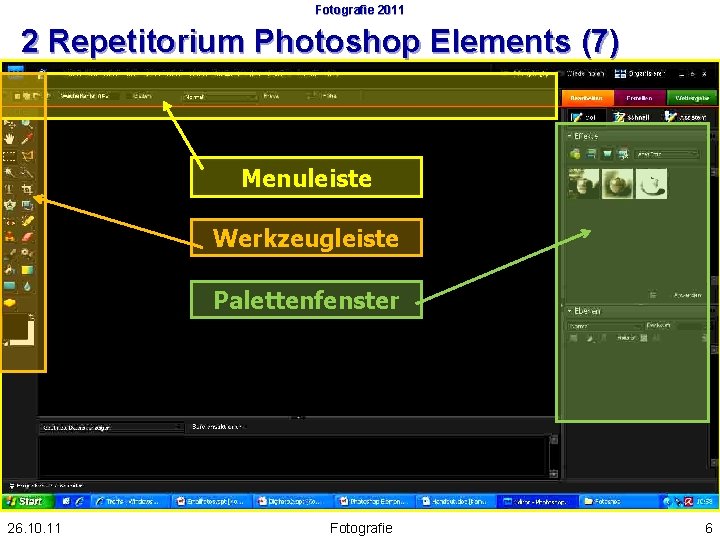720x540 pixels.
Task: Select the Straighten tool
Action: pos(27,205)
